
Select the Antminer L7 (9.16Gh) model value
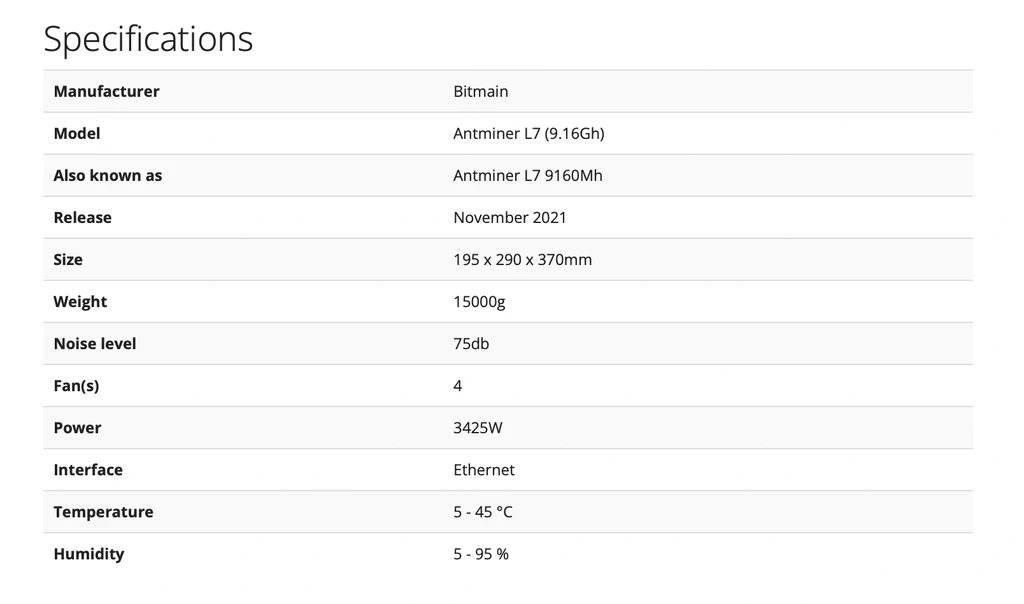[x=528, y=133]
